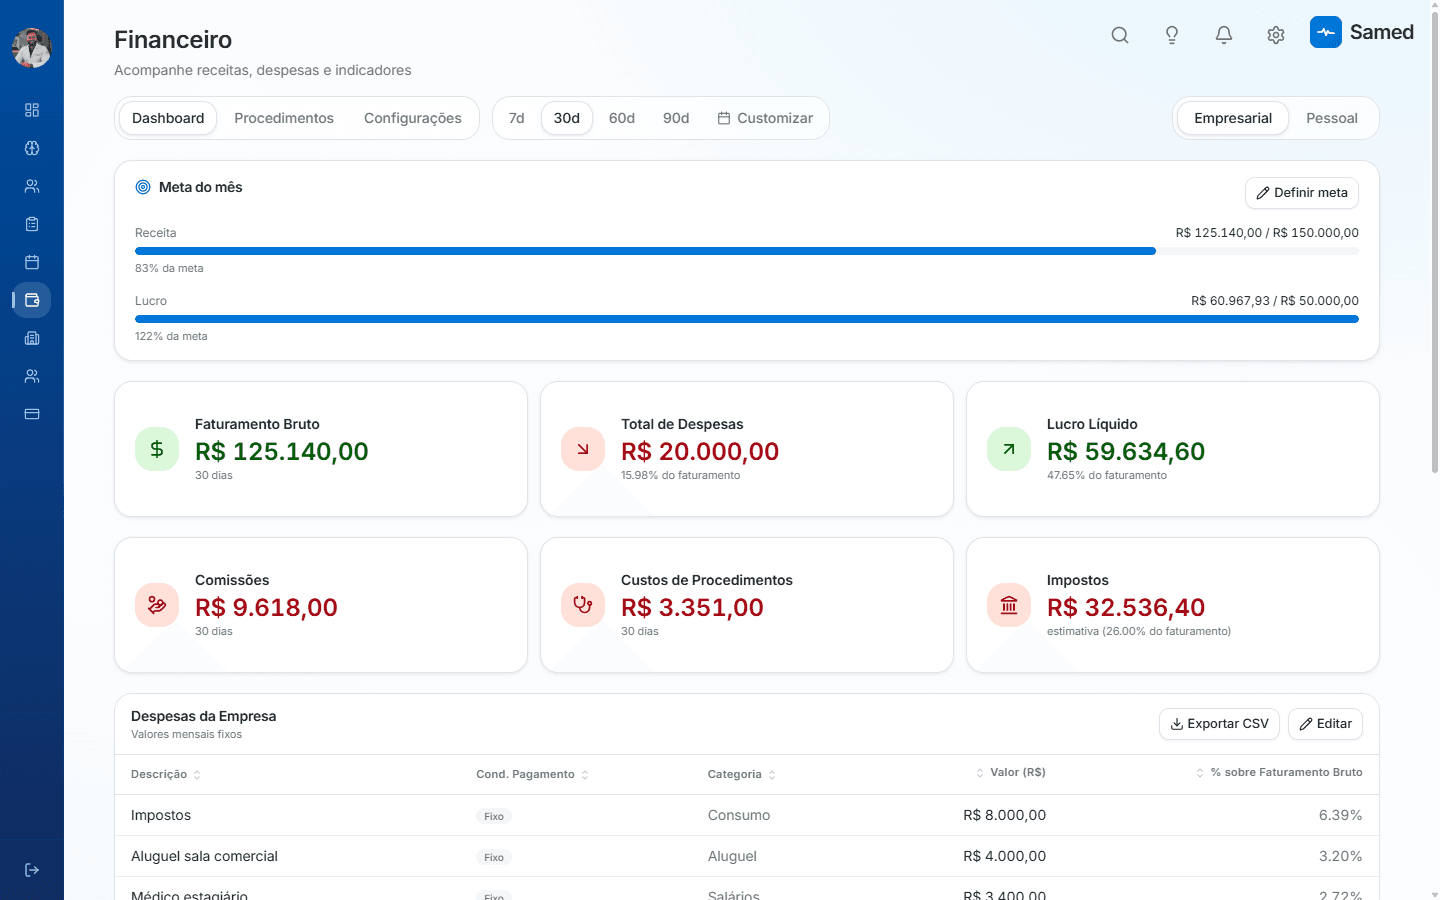Viewport: 1440px width, 900px height.
Task: Click the Samed brand name
Action: [1382, 32]
